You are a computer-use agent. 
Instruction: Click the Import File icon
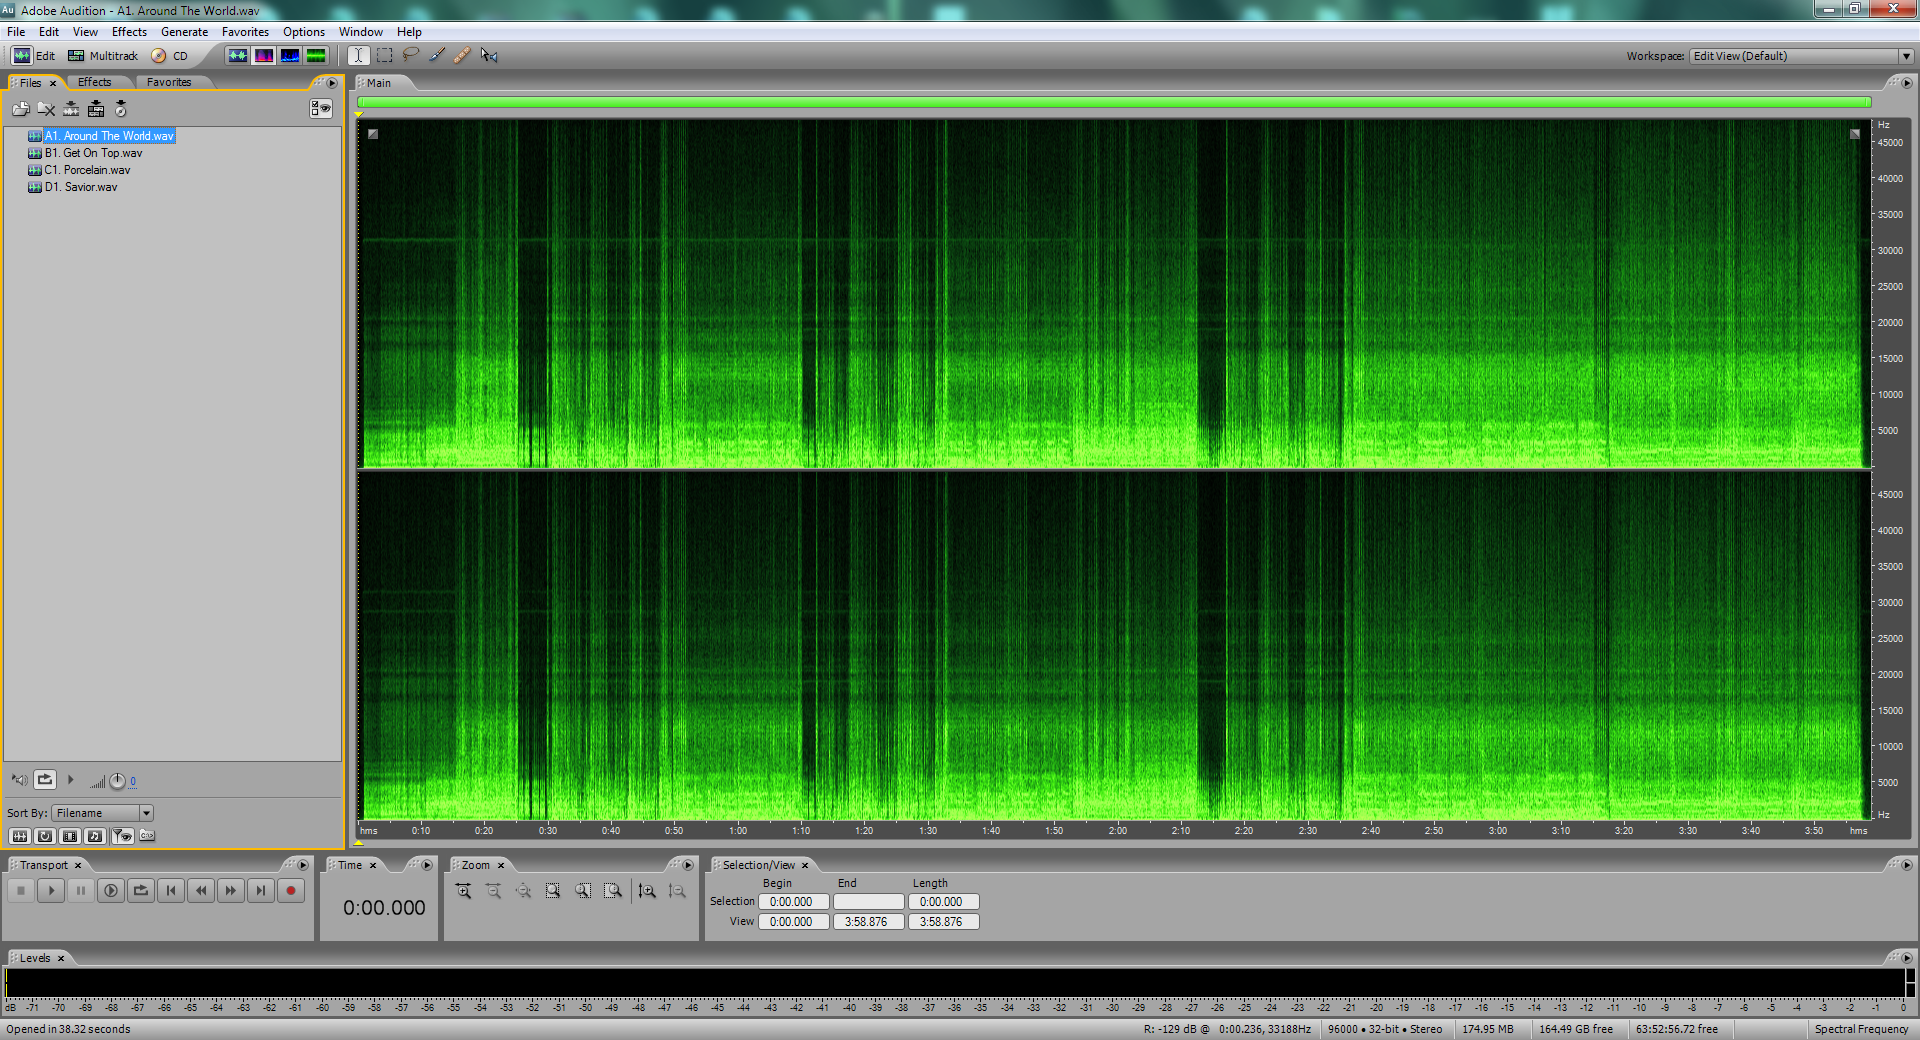[20, 109]
